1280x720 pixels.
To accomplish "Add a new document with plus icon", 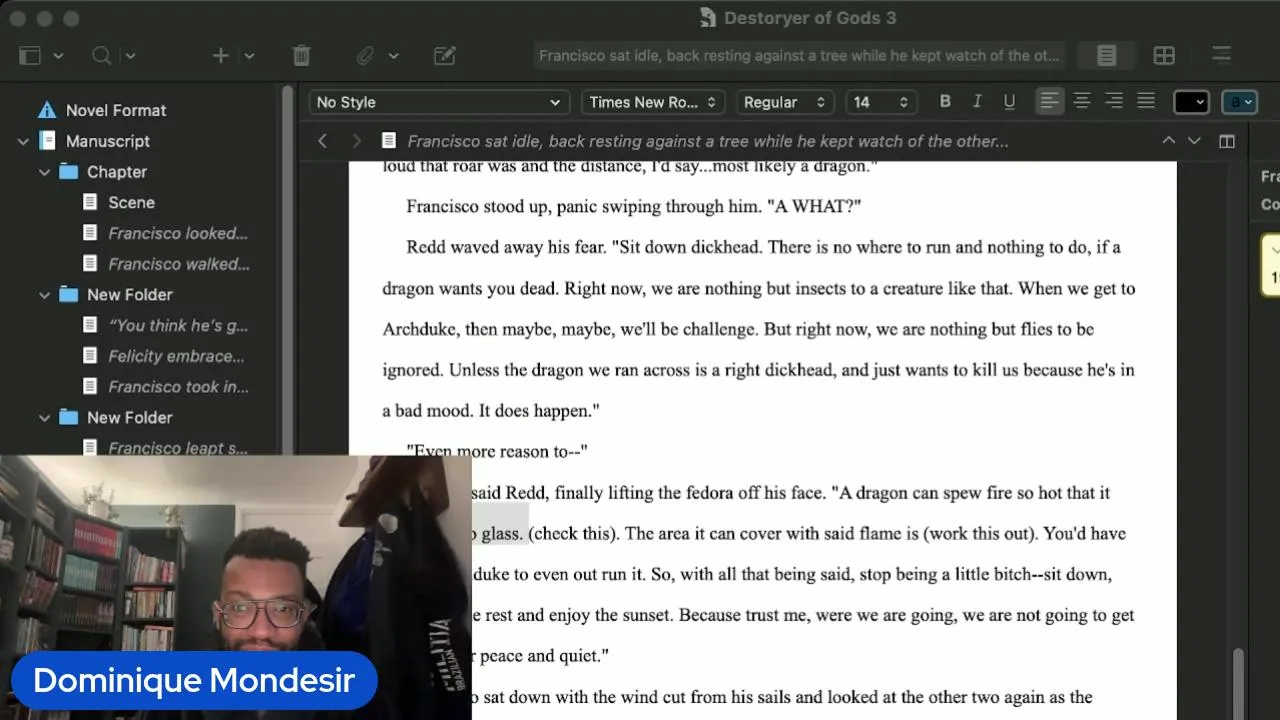I will pos(221,56).
